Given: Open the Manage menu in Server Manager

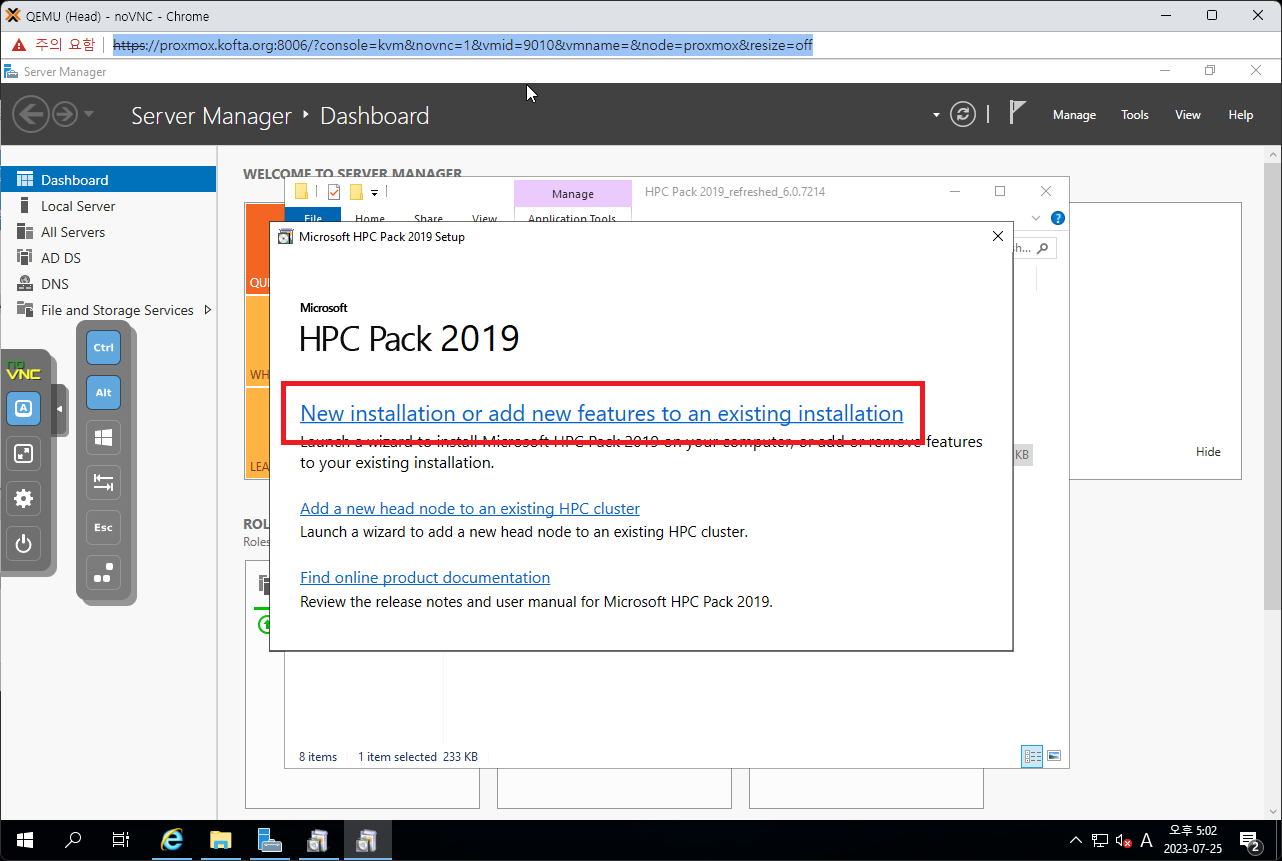Looking at the screenshot, I should pos(1073,114).
